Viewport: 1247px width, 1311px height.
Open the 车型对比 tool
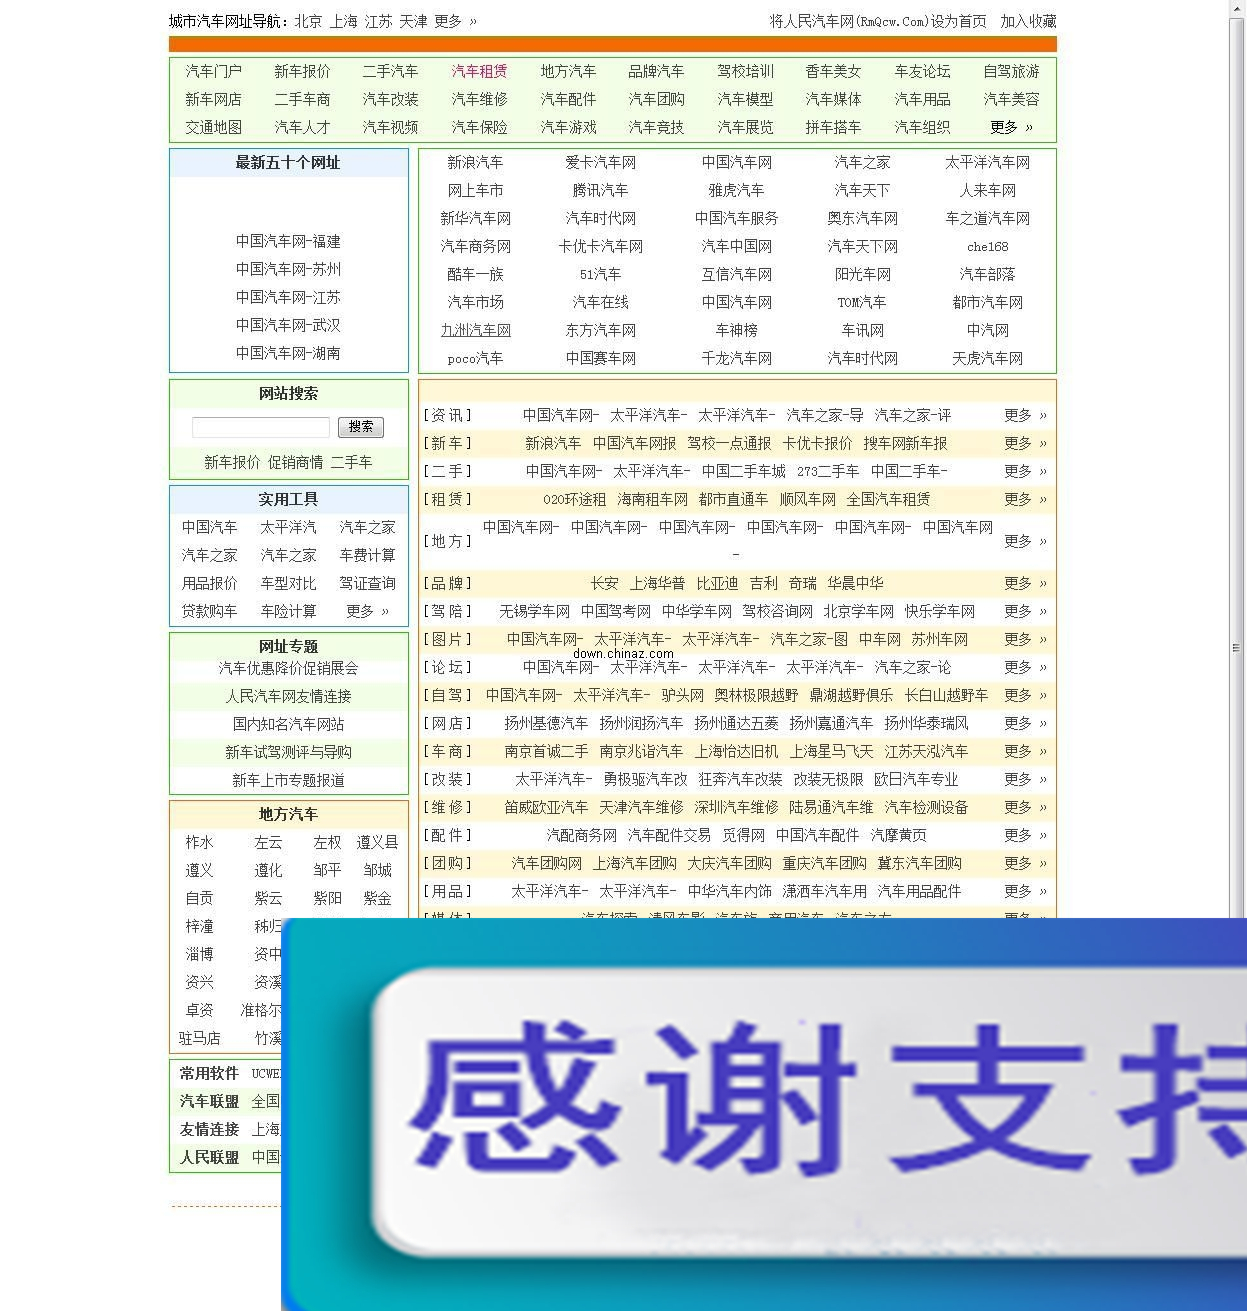(288, 583)
